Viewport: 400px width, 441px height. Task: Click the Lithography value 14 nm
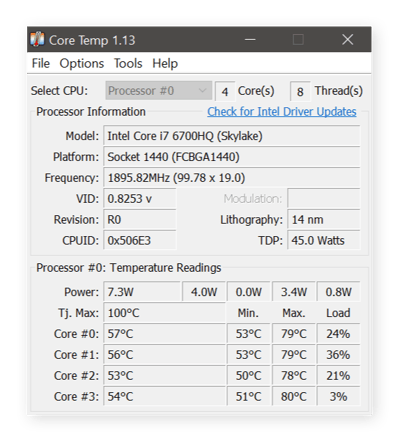click(324, 220)
